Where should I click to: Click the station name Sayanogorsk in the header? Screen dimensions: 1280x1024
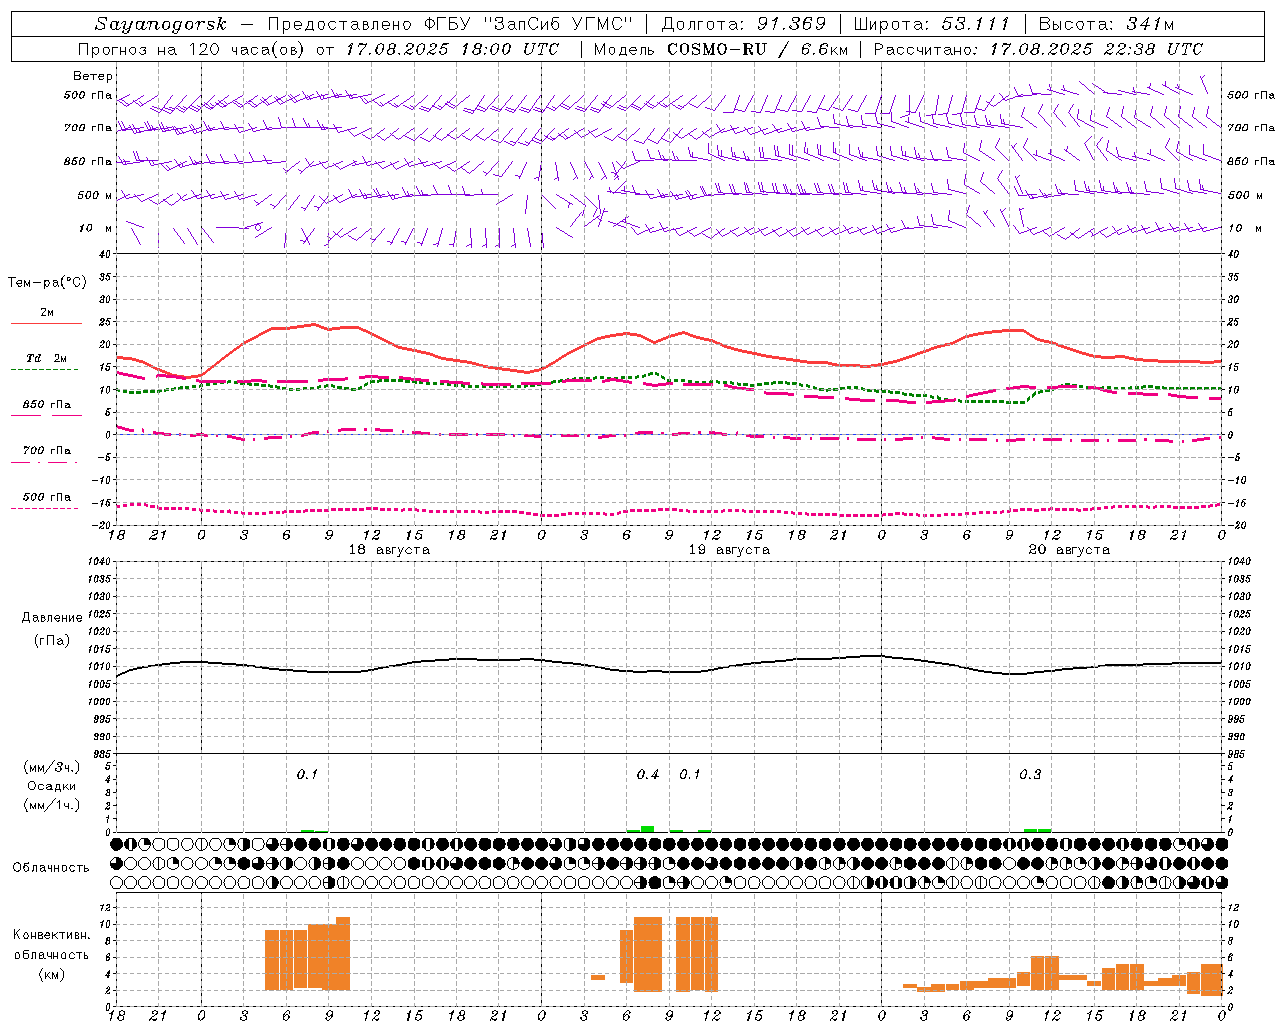click(x=161, y=24)
